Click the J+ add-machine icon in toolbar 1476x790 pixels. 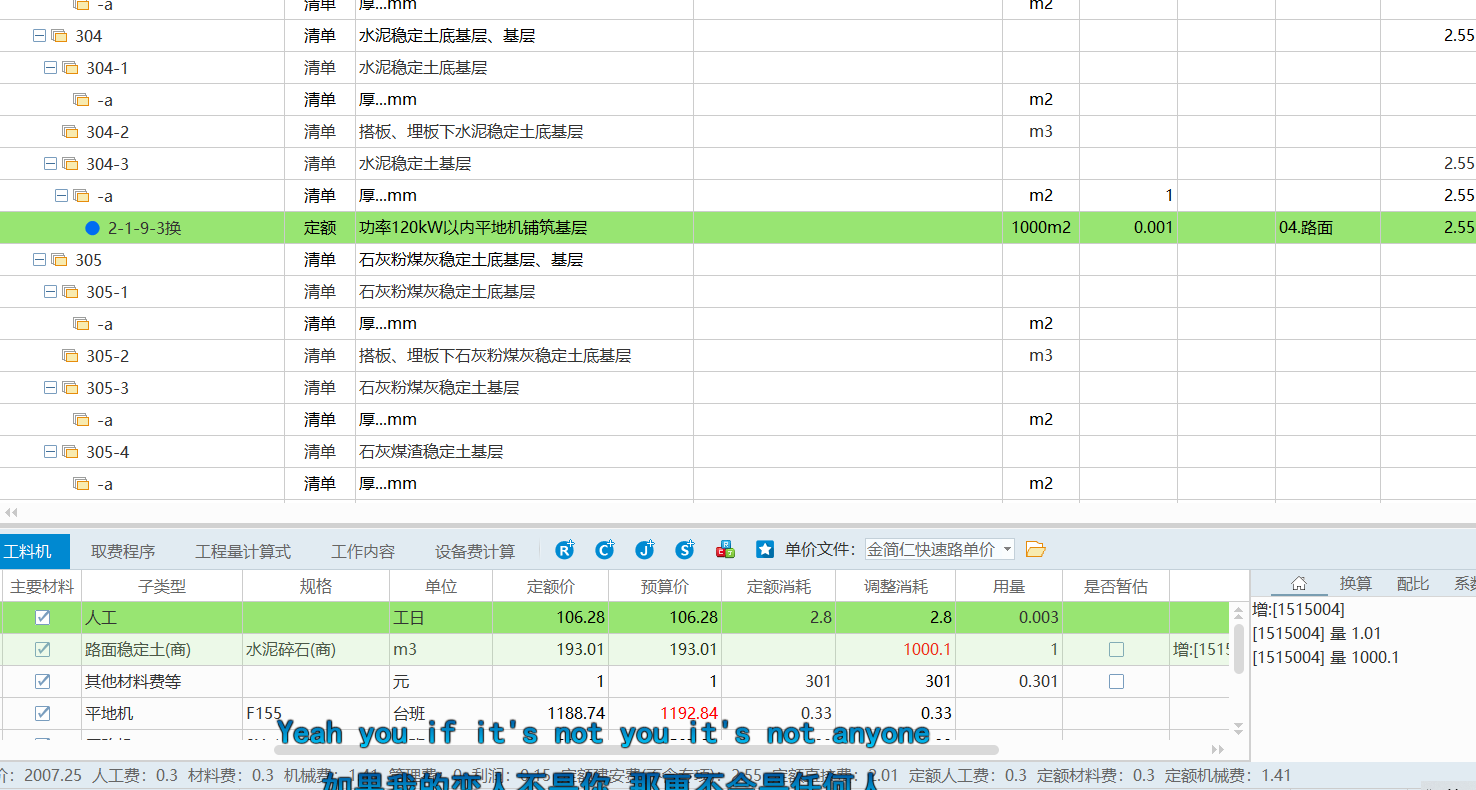[645, 550]
